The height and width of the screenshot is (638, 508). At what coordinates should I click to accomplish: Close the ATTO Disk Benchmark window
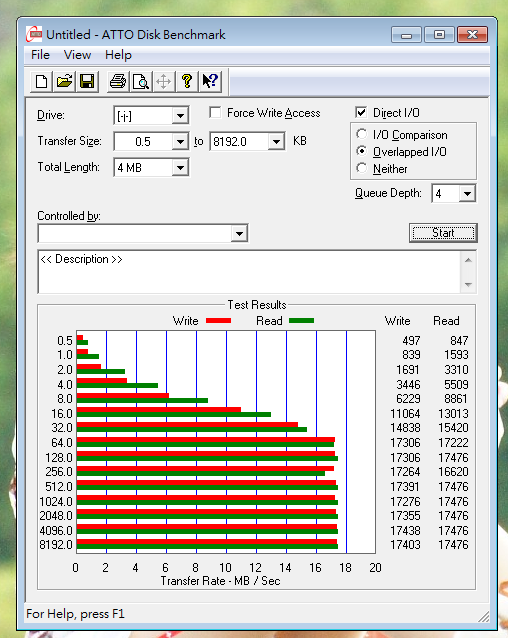click(x=472, y=35)
